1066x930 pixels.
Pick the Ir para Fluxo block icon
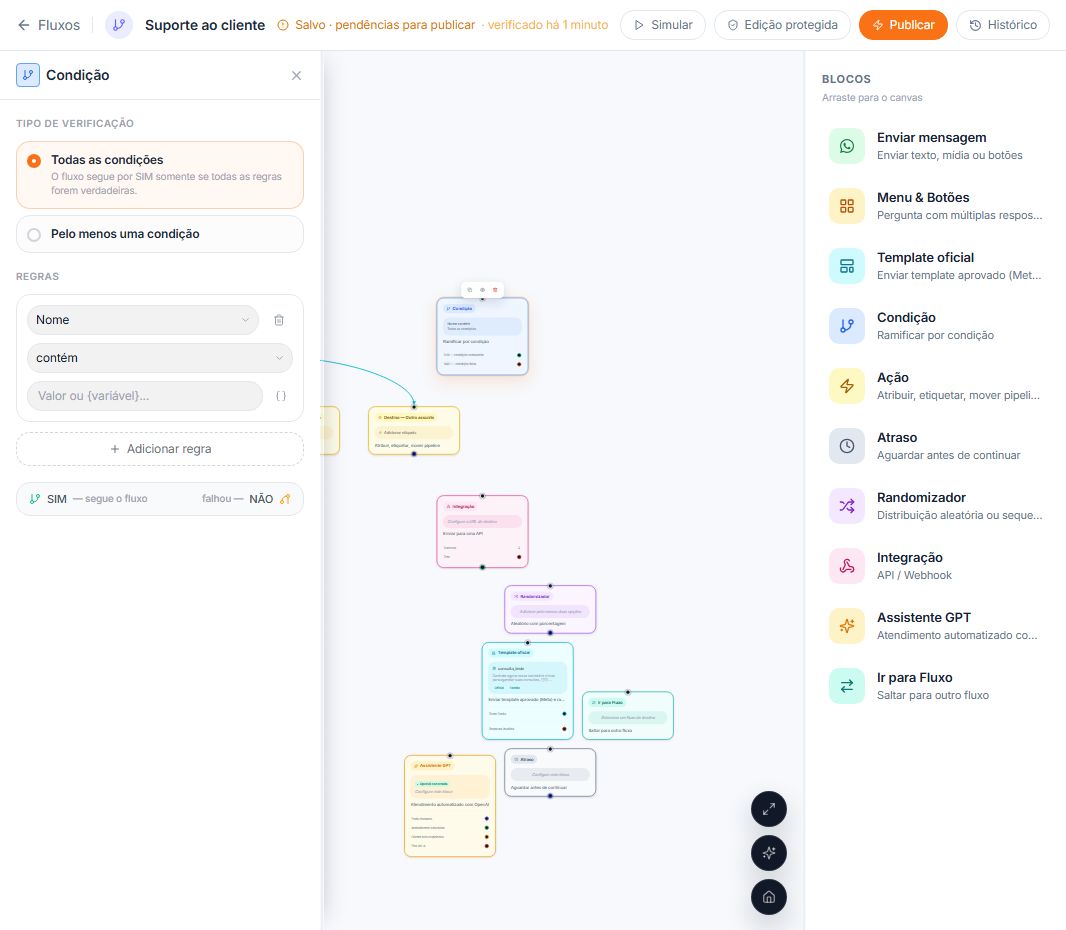tap(846, 686)
